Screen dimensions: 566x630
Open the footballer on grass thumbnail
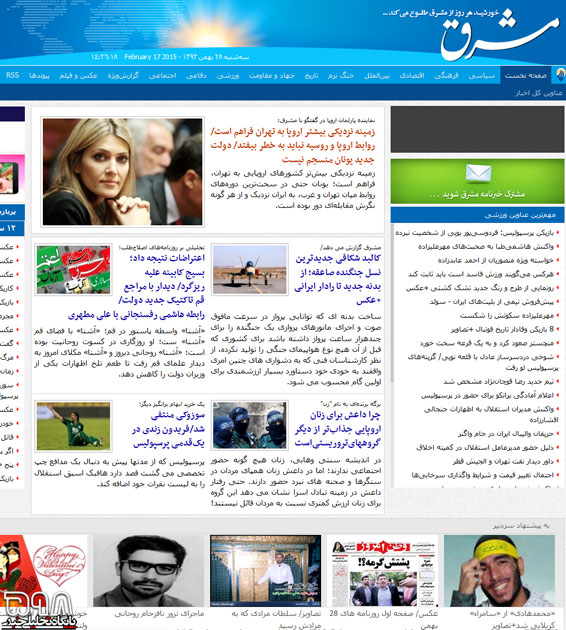tap(73, 425)
